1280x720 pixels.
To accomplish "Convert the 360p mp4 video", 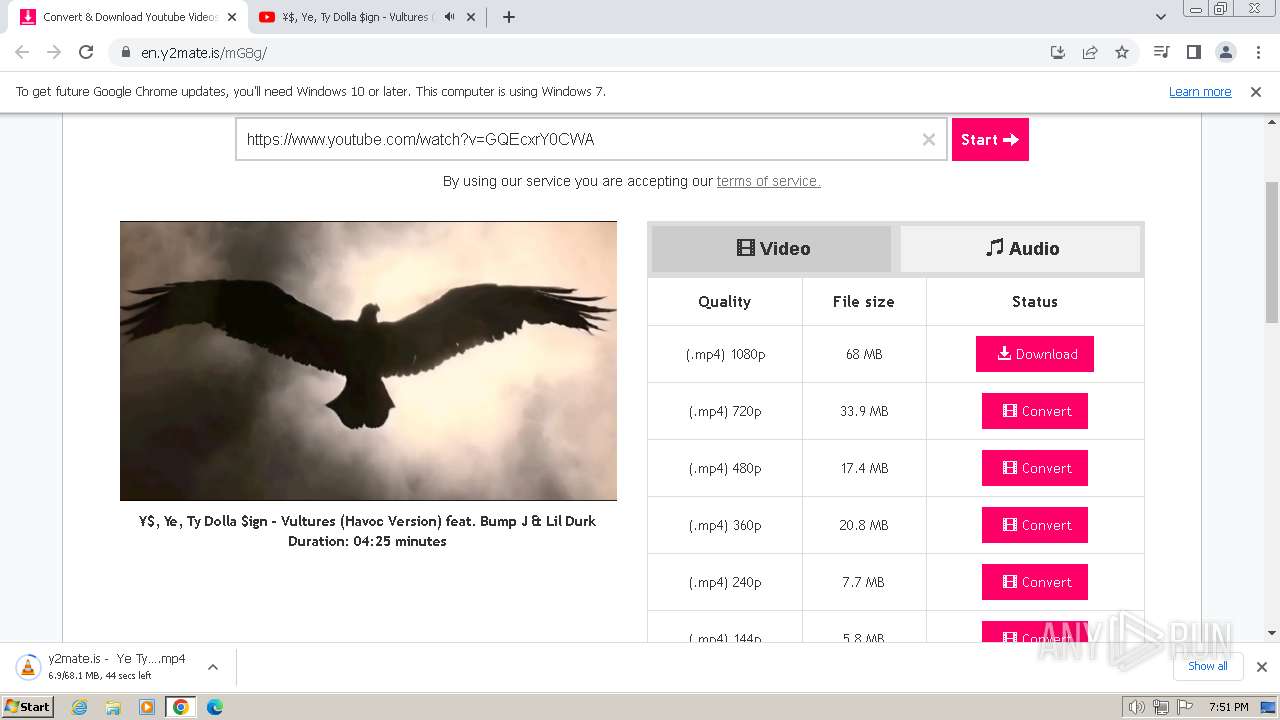I will click(1035, 525).
